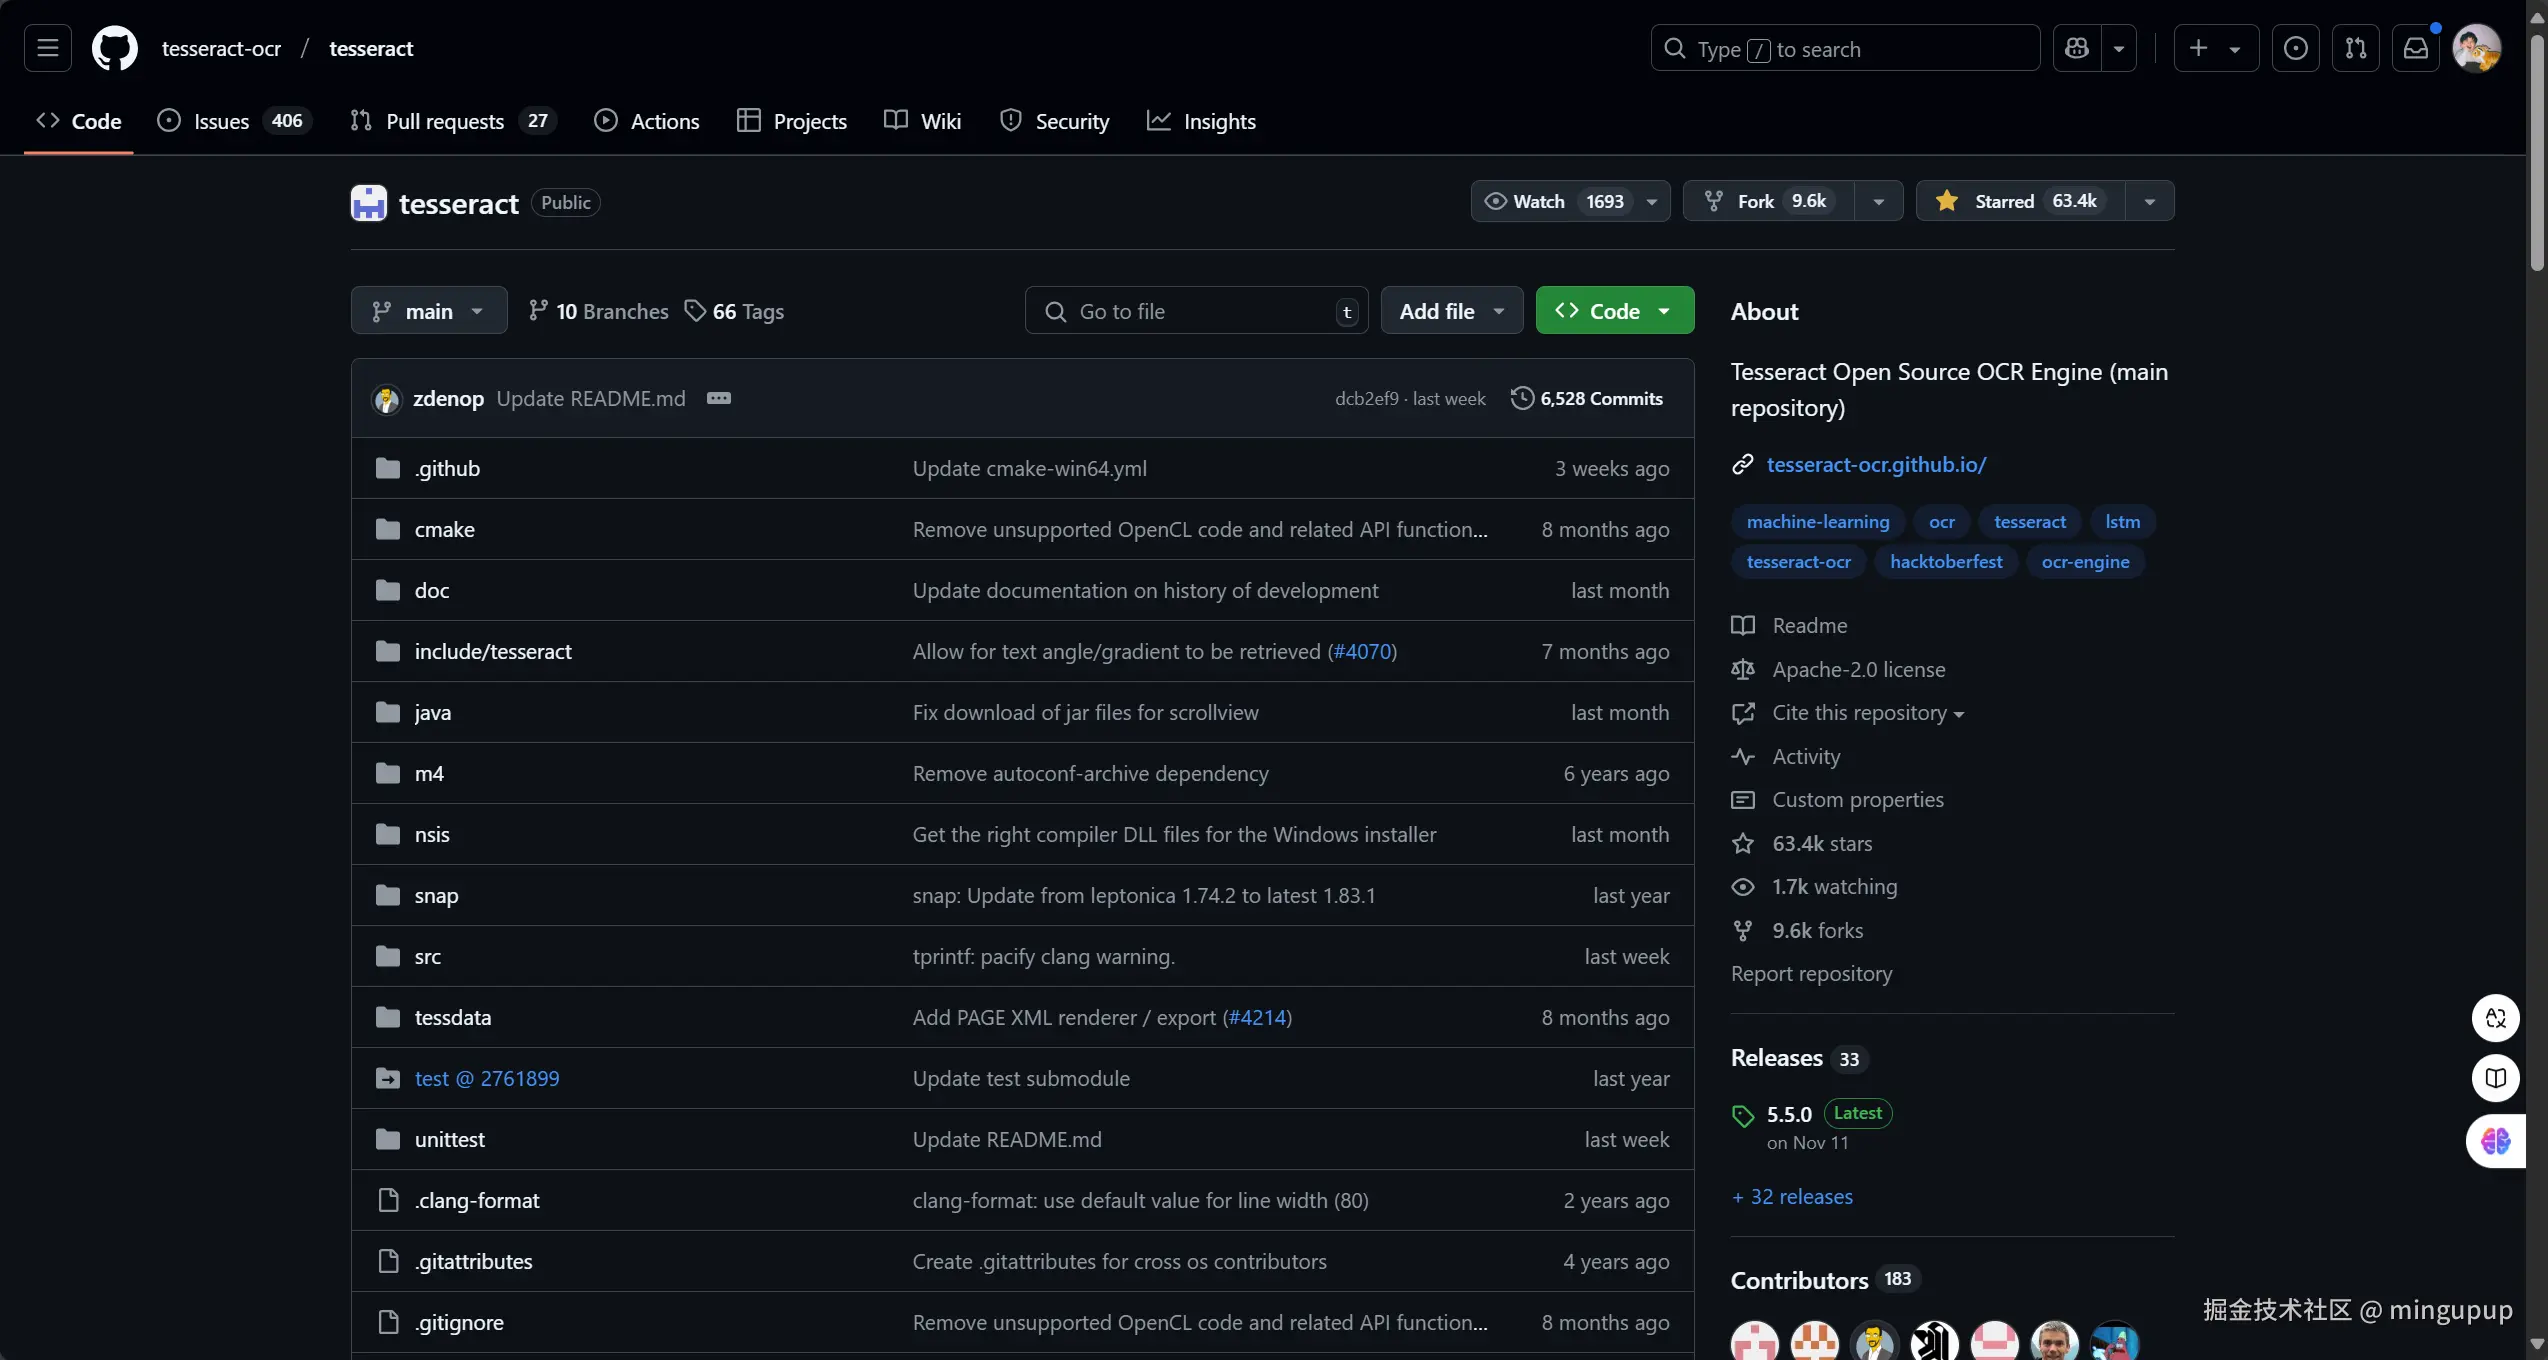2548x1360 pixels.
Task: Open the user profile avatar menu
Action: [2476, 48]
